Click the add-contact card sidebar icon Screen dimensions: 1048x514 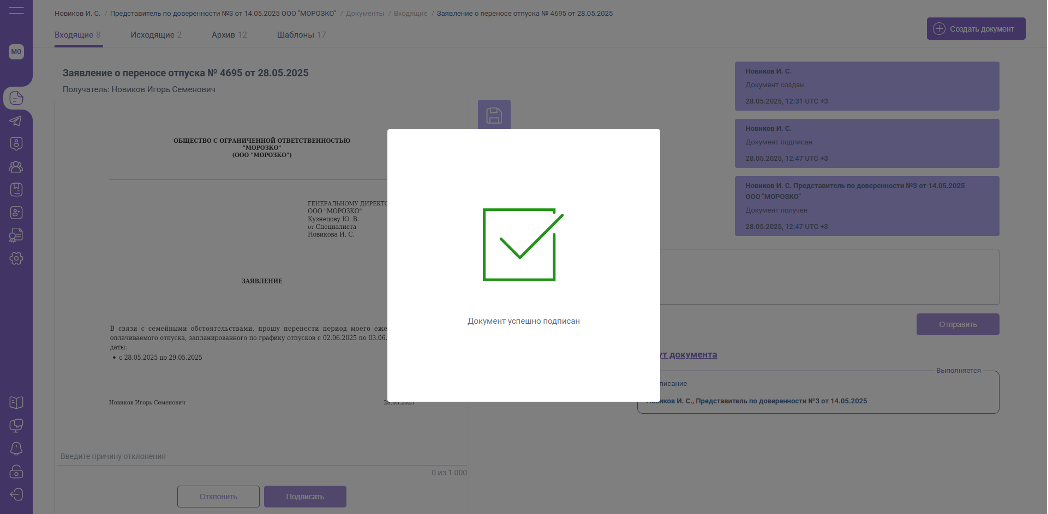(16, 212)
